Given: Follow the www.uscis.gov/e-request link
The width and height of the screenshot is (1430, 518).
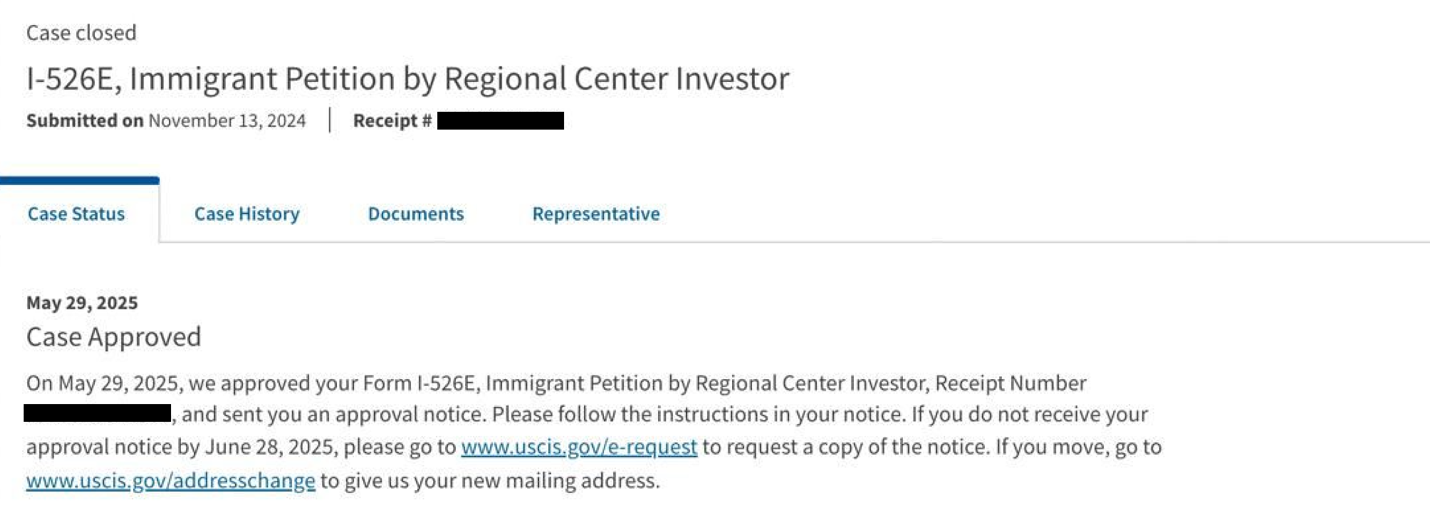Looking at the screenshot, I should 579,447.
